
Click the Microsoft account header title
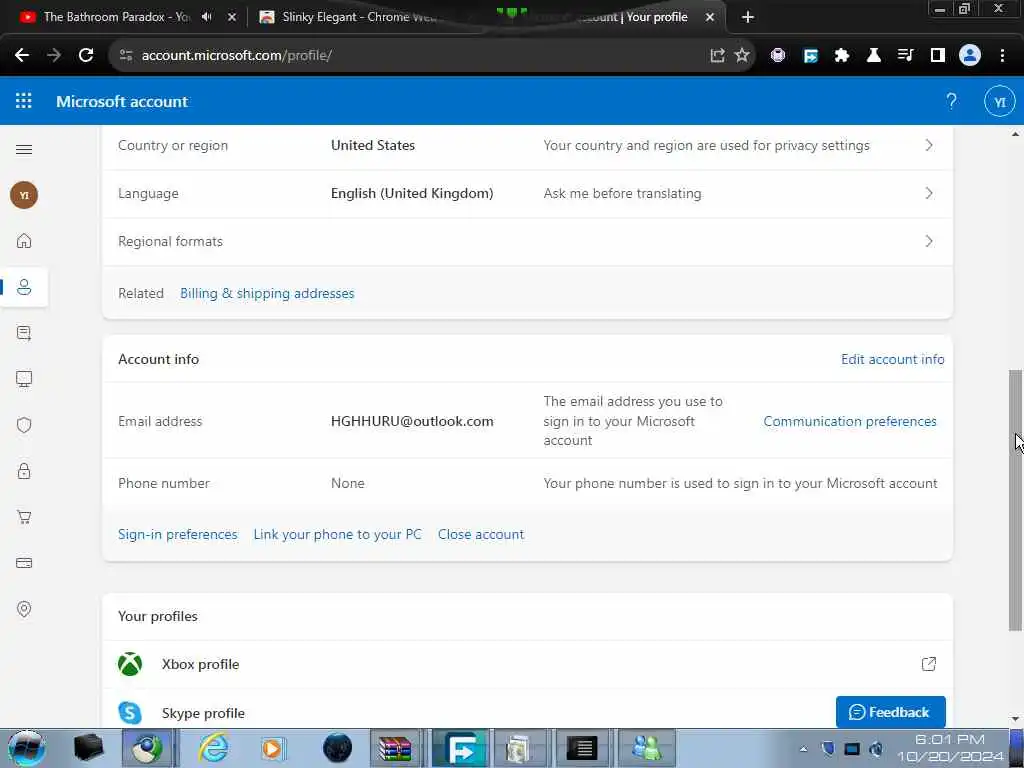122,101
